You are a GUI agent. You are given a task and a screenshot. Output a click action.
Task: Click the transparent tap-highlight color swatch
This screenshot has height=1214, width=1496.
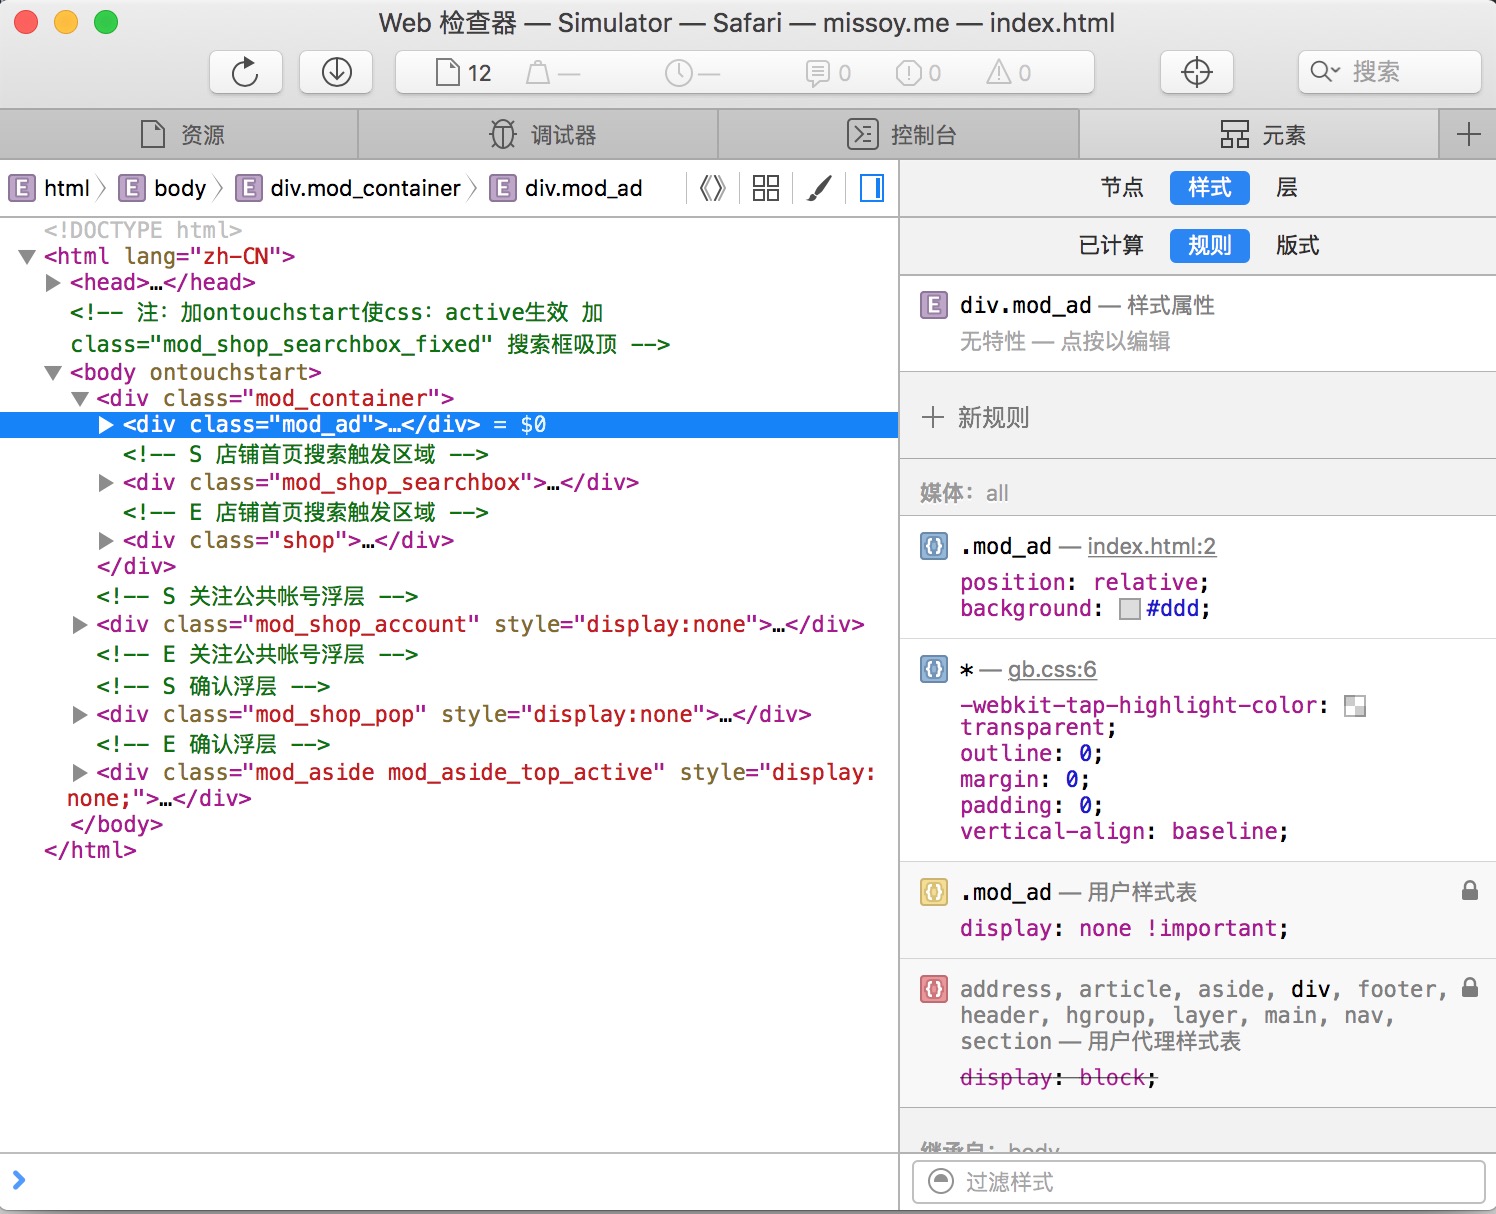[1355, 706]
